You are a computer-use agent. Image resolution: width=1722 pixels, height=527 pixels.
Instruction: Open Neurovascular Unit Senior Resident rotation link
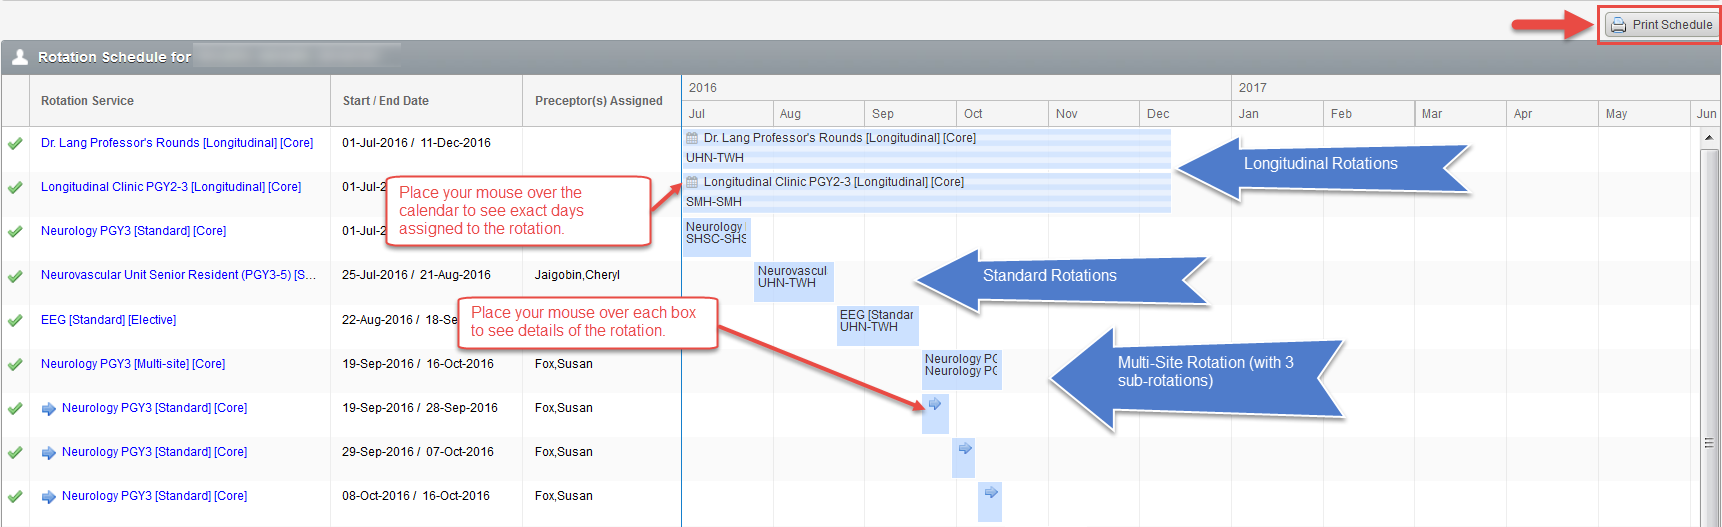point(178,275)
